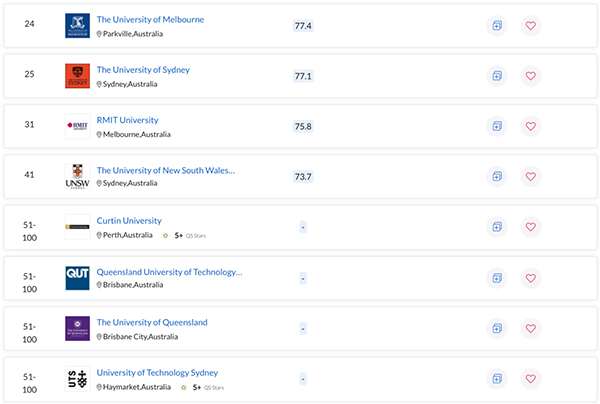This screenshot has width=600, height=404.
Task: Open the Curtin University logo
Action: [x=77, y=227]
